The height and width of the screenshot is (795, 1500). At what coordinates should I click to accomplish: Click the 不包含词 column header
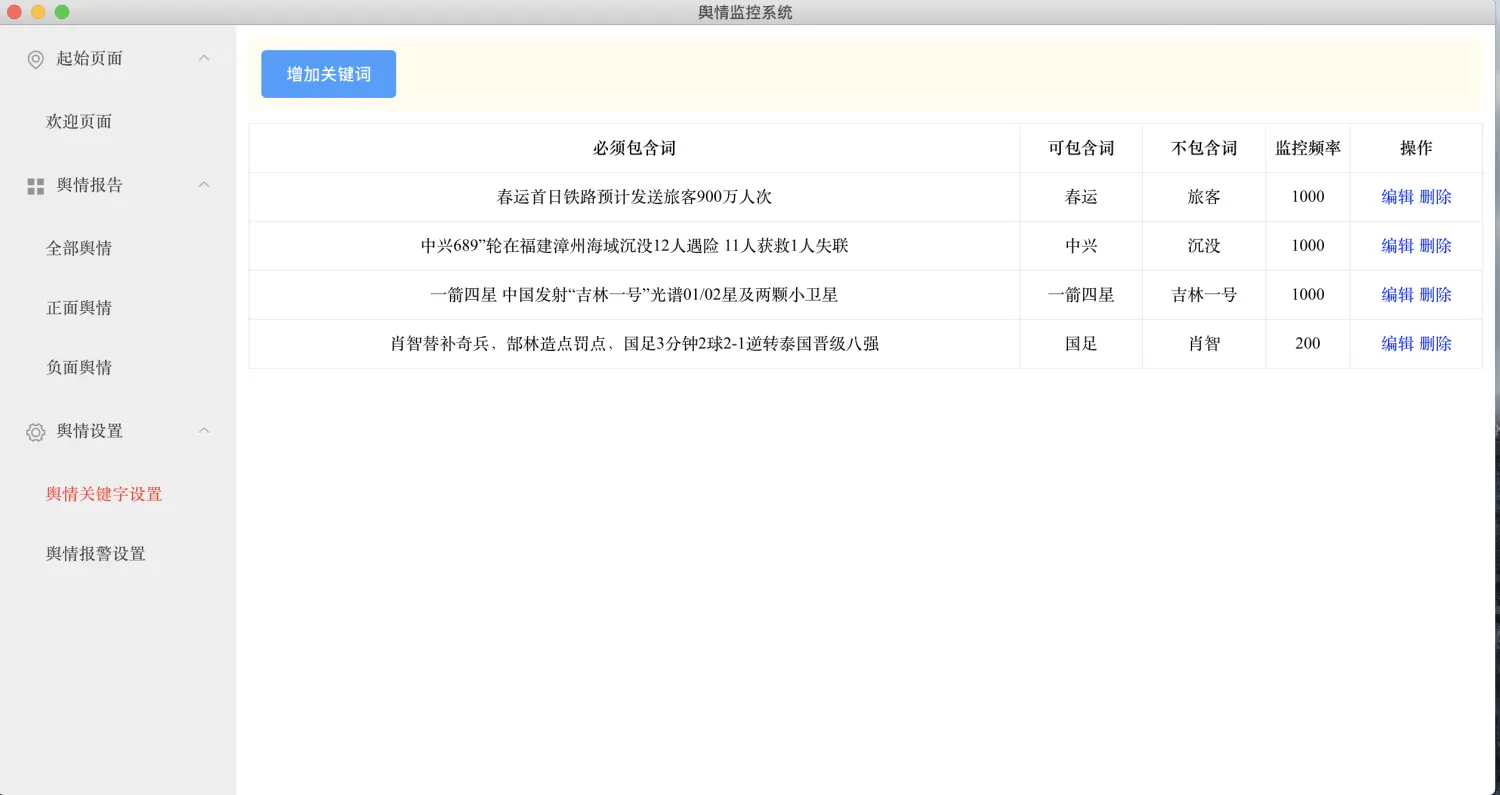[x=1204, y=148]
